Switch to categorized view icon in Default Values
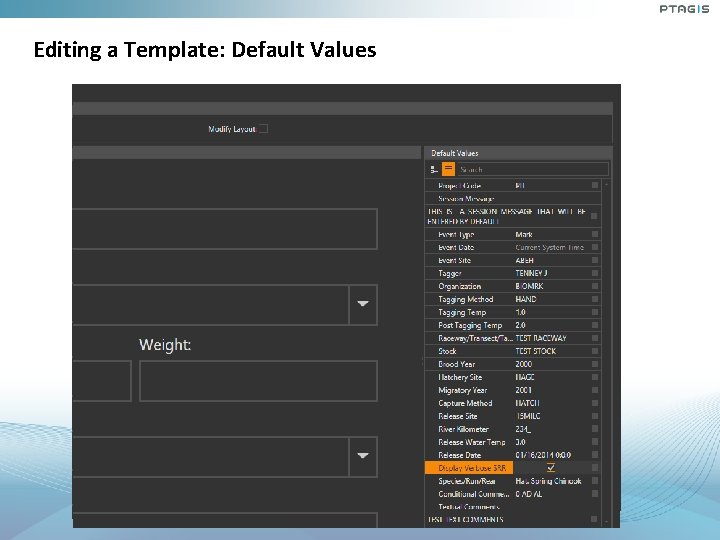This screenshot has height=540, width=720. pyautogui.click(x=434, y=169)
